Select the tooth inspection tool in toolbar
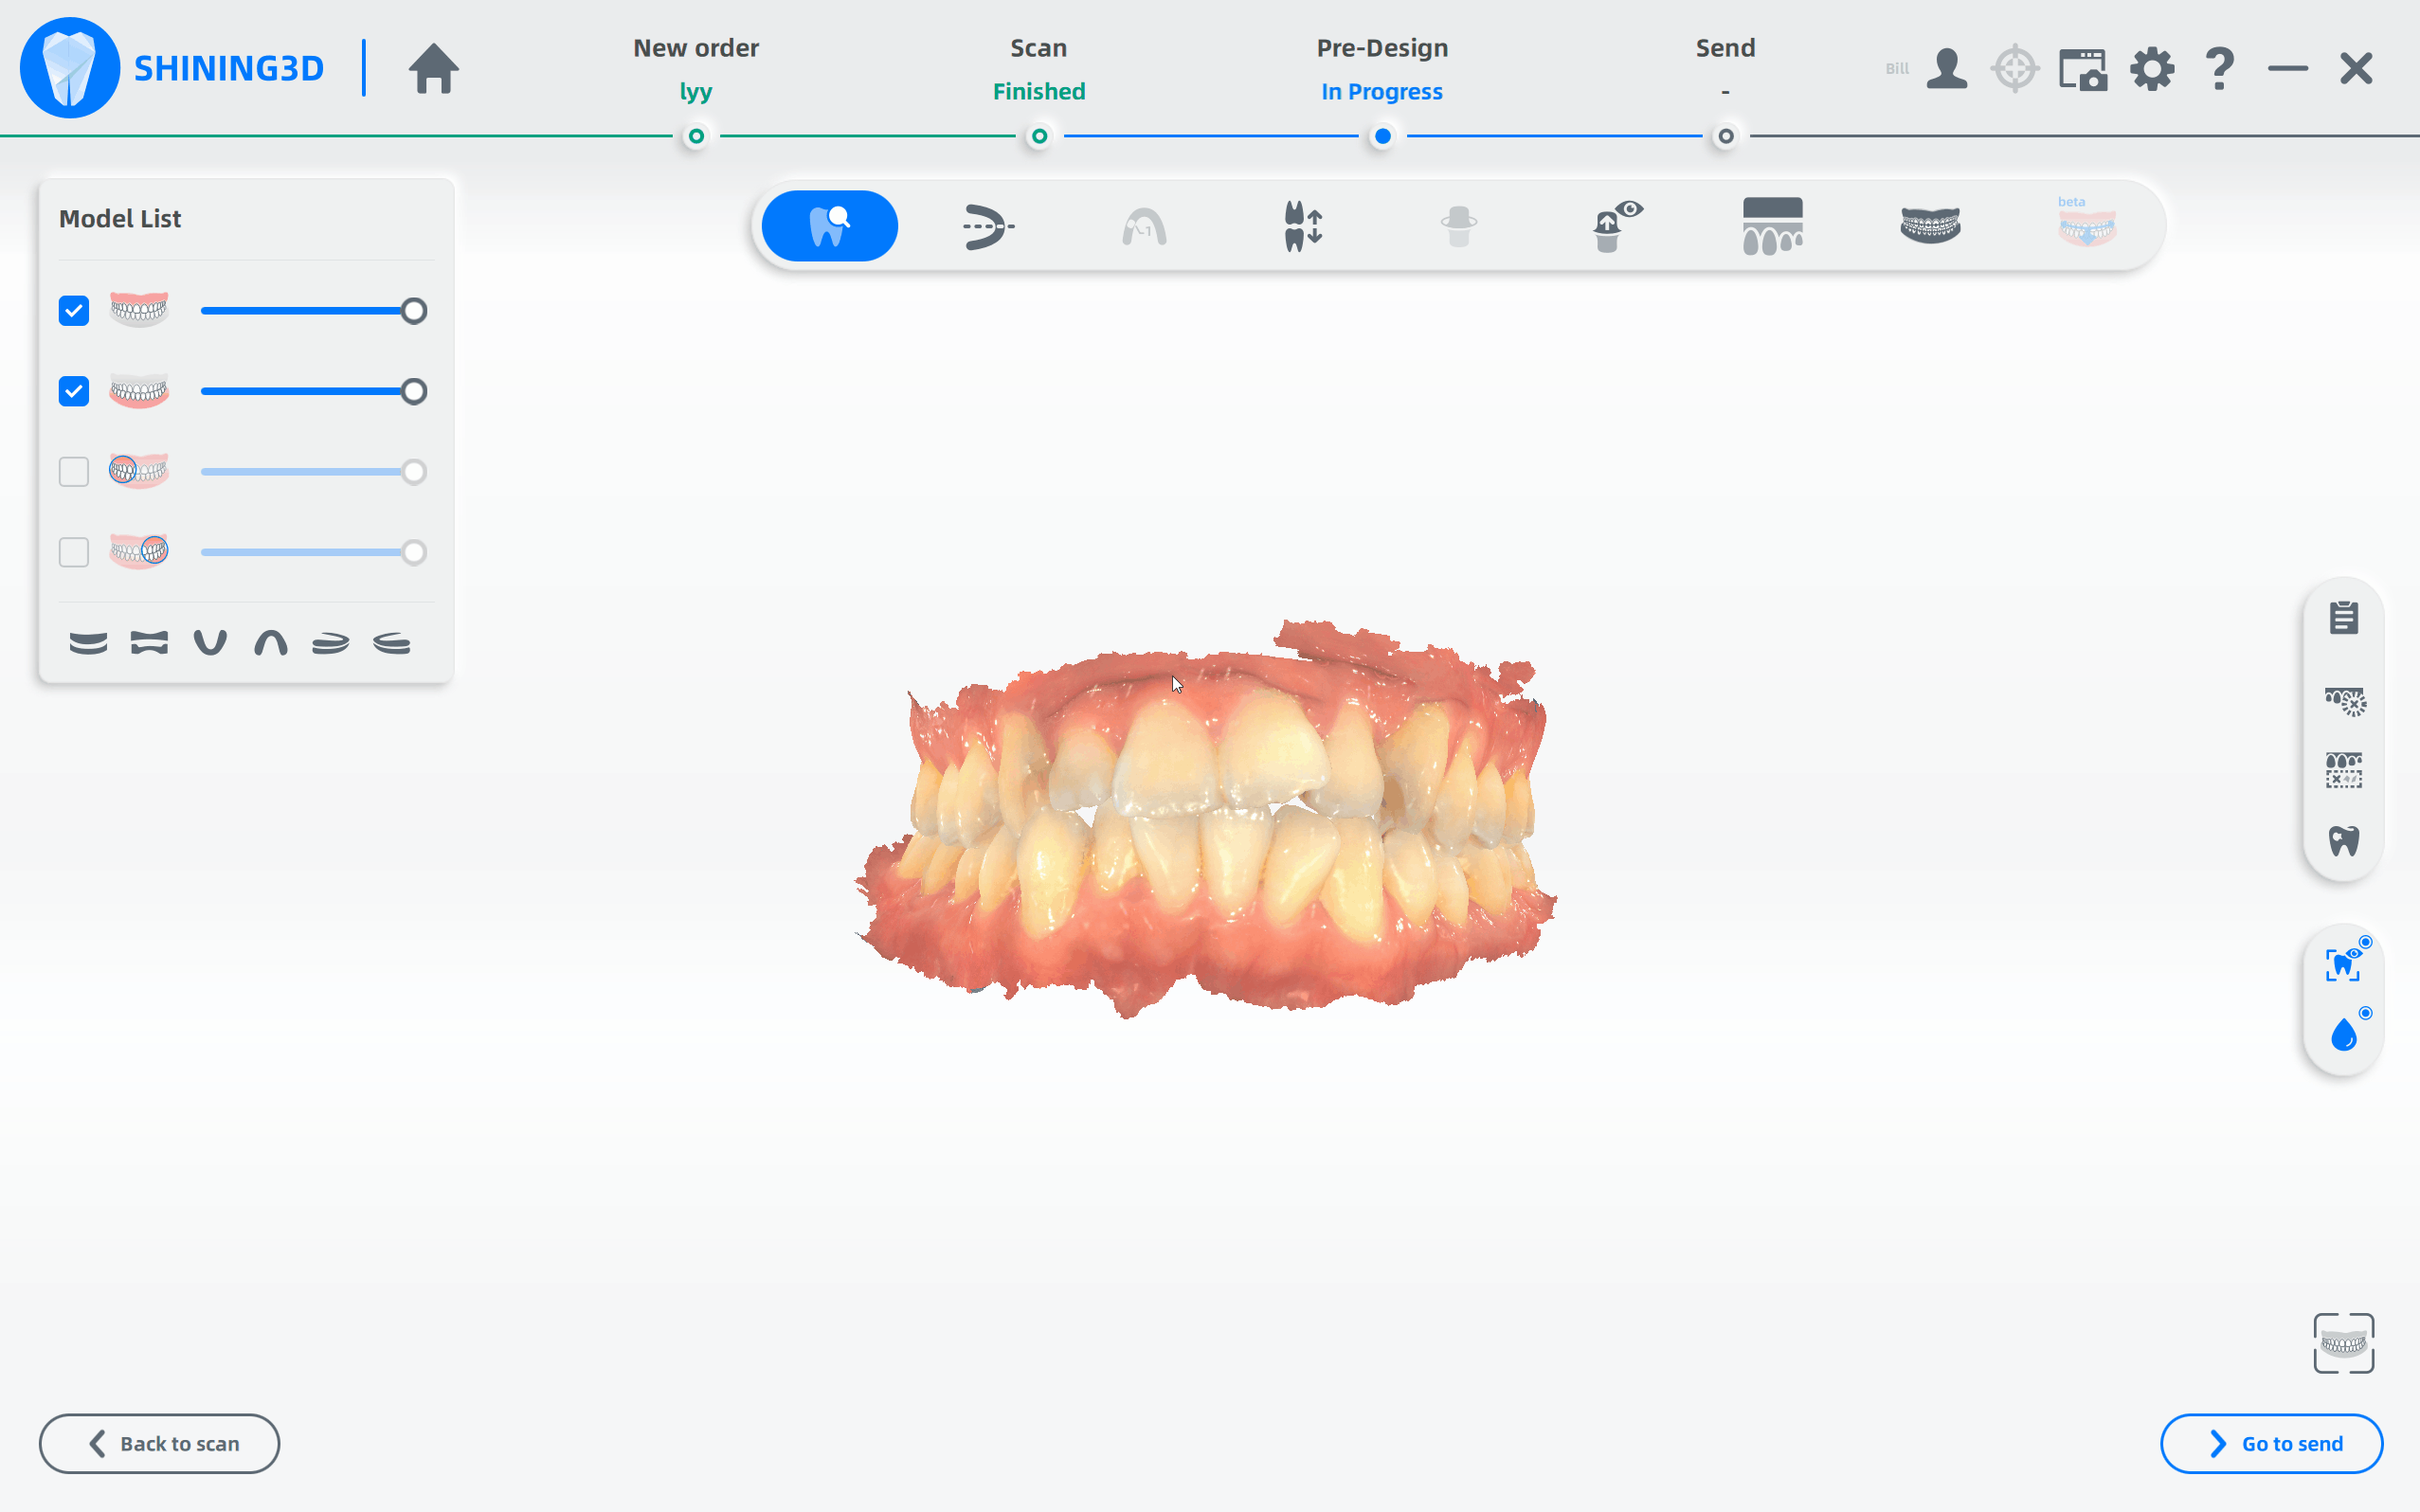The height and width of the screenshot is (1512, 2420). click(829, 226)
